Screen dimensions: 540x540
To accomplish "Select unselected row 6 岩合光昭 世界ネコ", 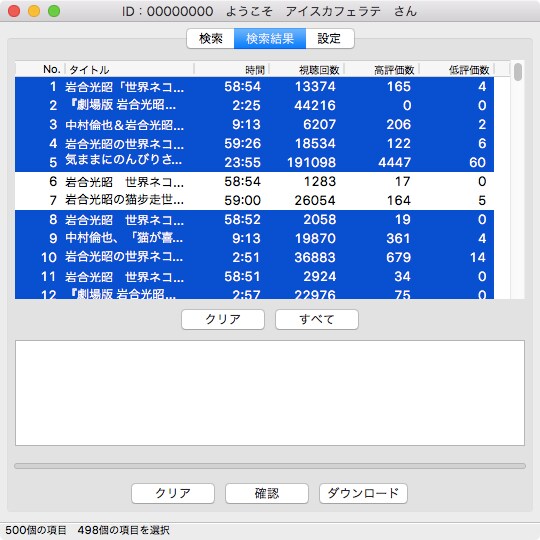I will coord(254,181).
